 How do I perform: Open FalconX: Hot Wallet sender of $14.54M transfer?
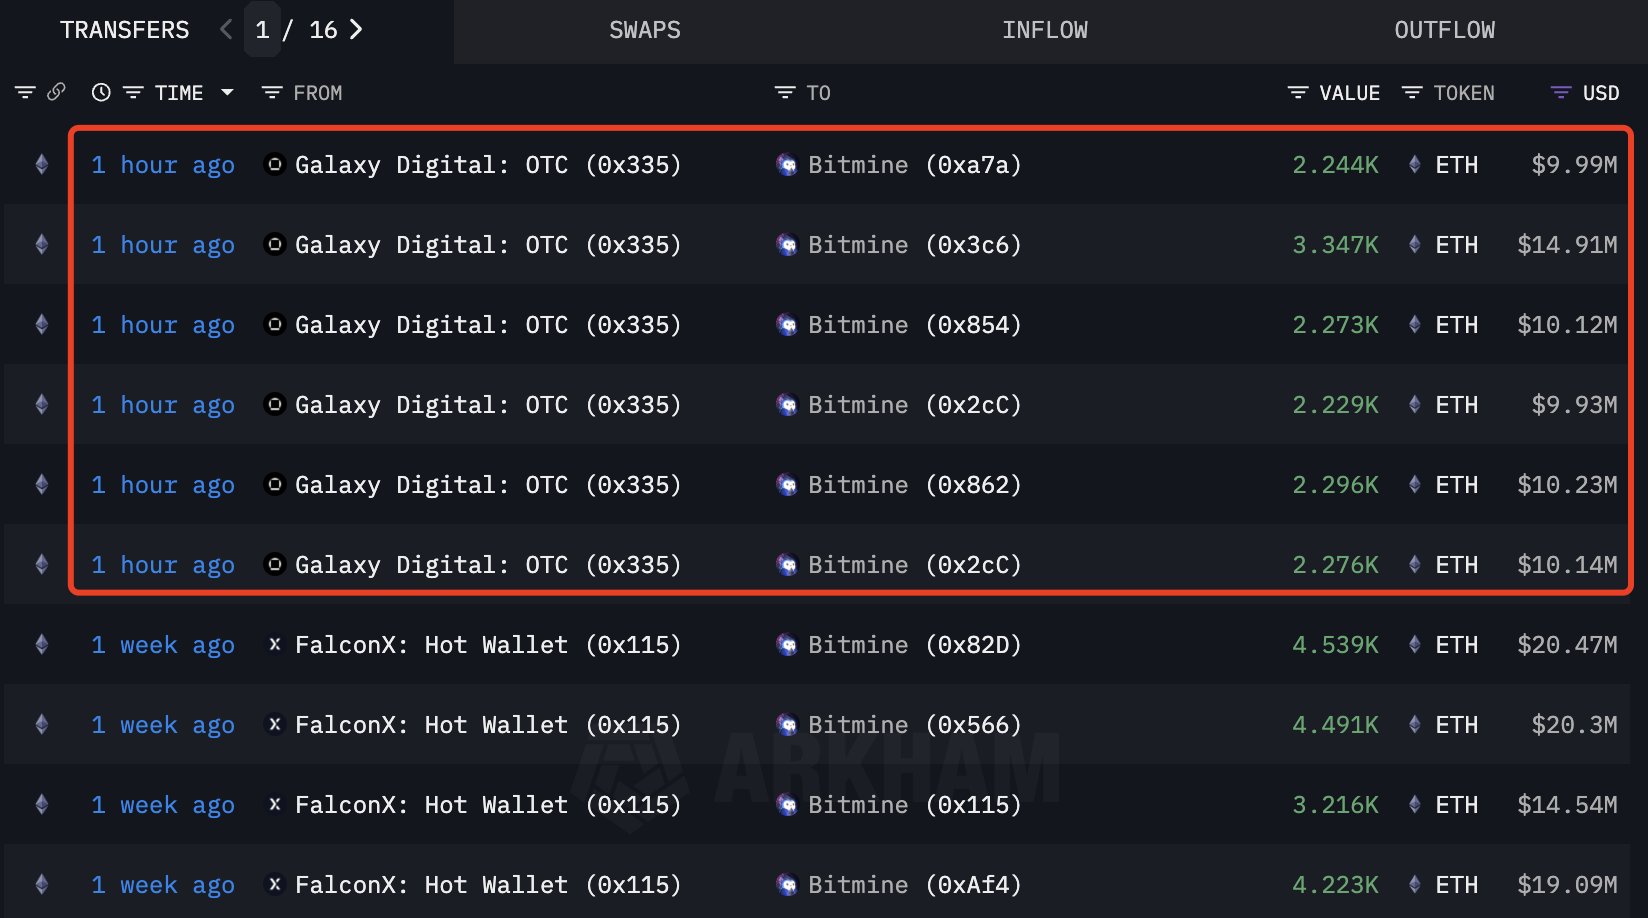click(x=488, y=805)
